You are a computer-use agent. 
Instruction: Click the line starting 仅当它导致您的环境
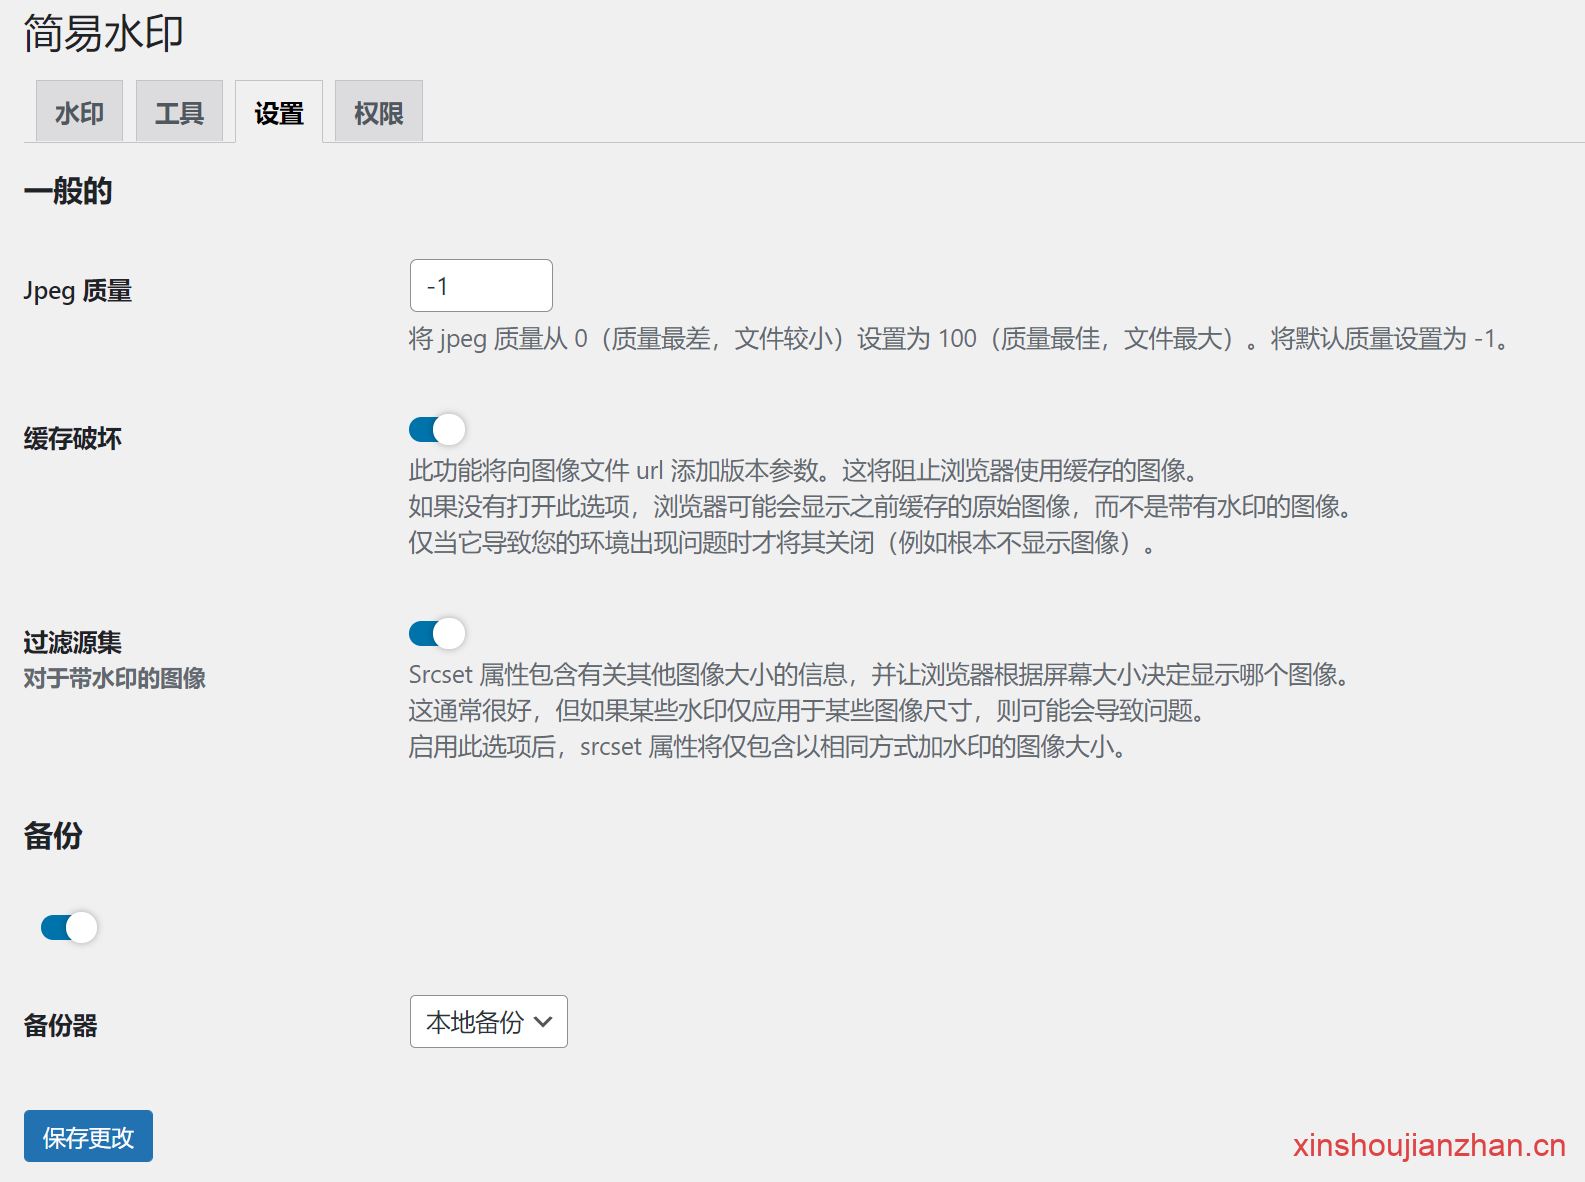(782, 542)
